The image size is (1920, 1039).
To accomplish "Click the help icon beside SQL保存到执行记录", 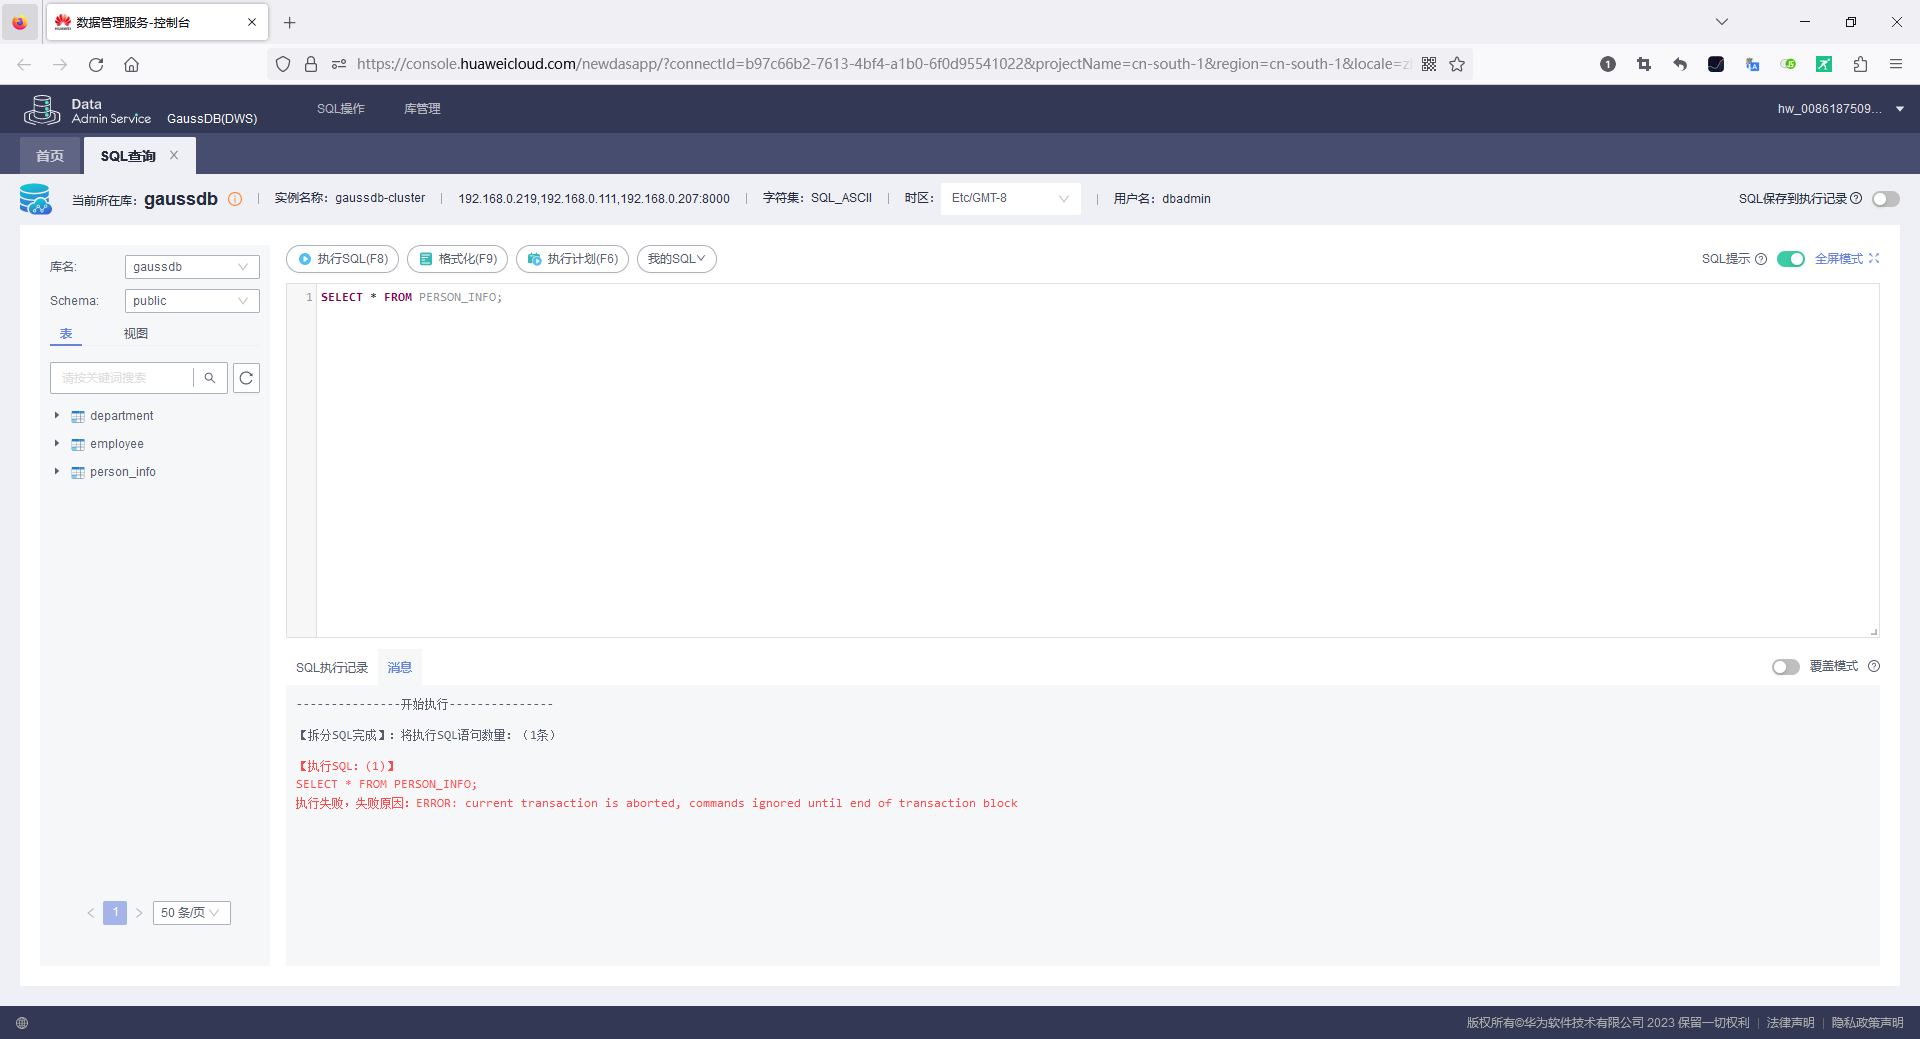I will [1856, 198].
